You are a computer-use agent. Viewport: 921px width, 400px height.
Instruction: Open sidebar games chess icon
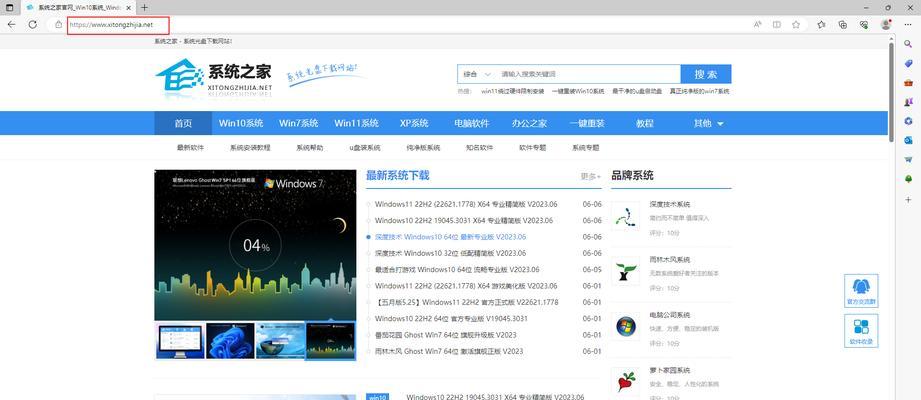pyautogui.click(x=908, y=102)
